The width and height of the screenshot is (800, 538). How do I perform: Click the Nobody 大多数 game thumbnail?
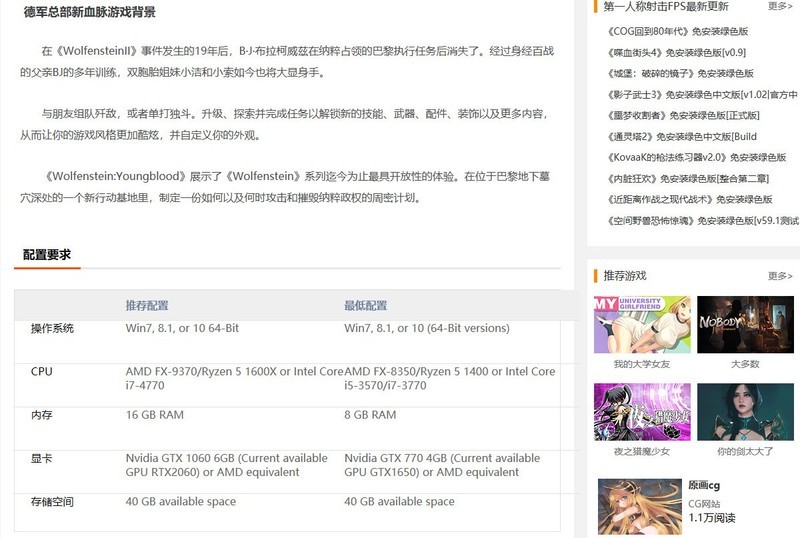tap(745, 325)
